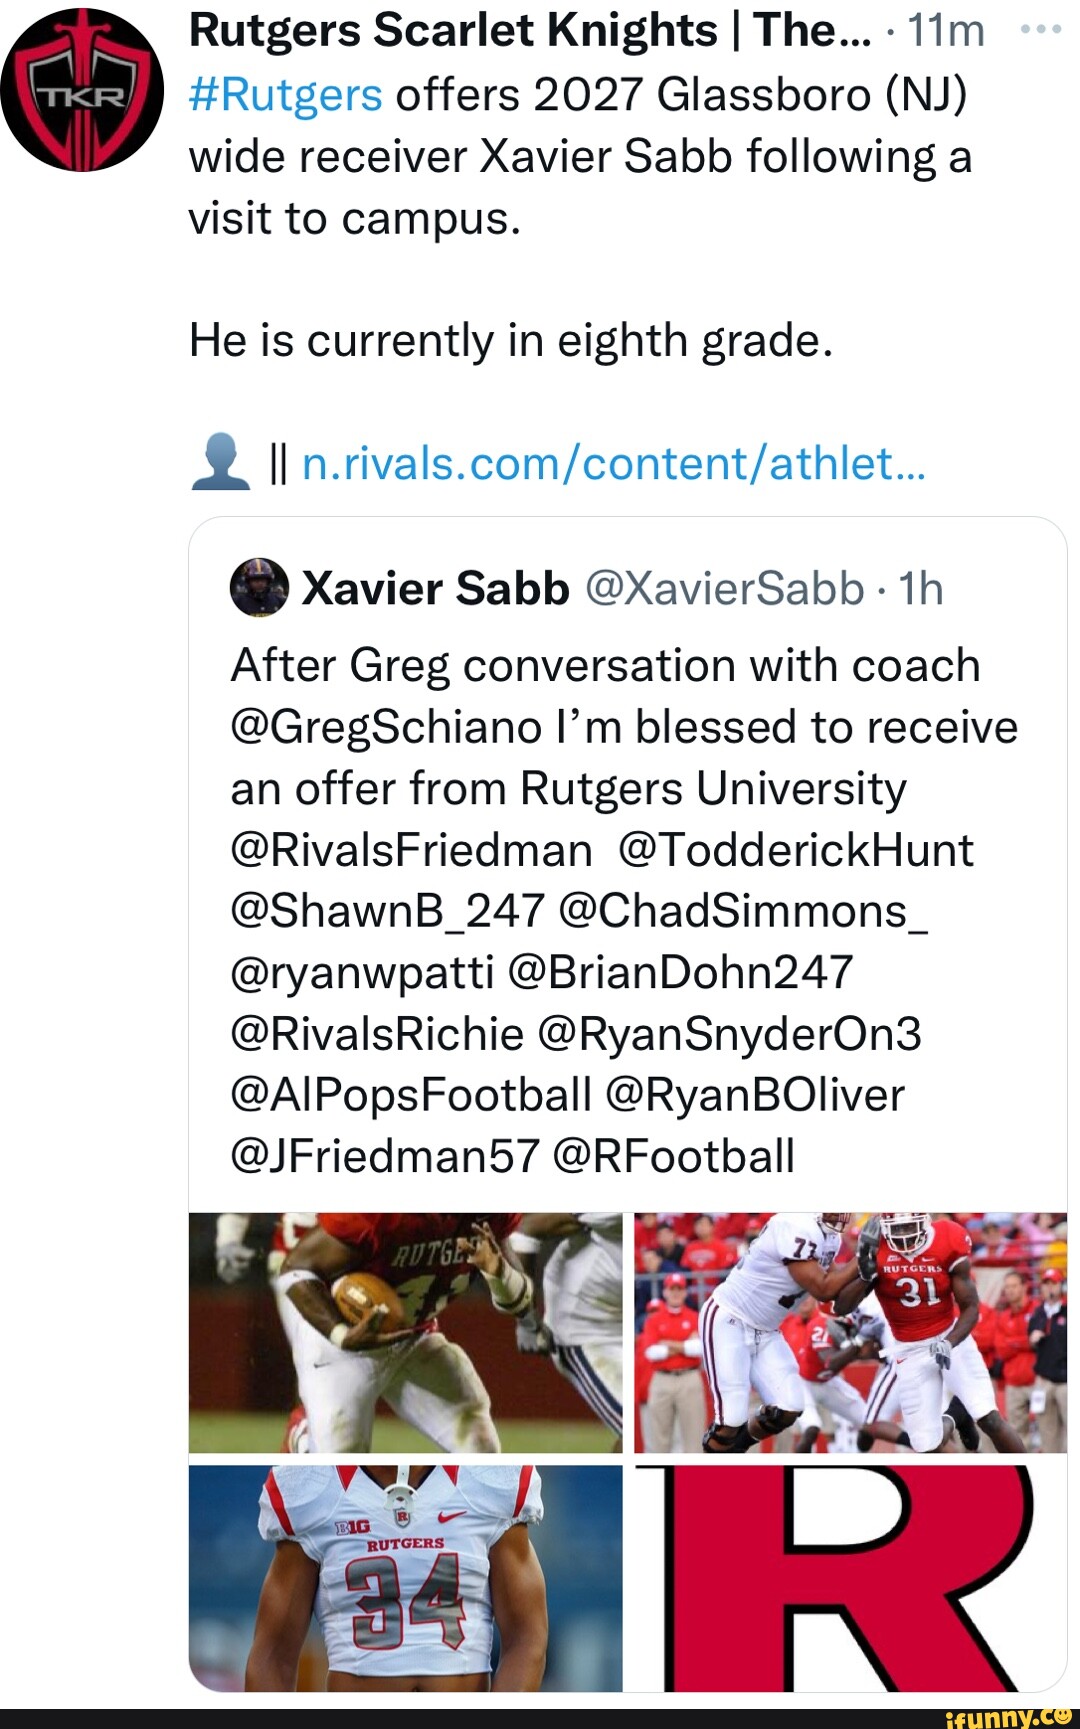1080x1729 pixels.
Task: Click the @RFootball mention text
Action: [x=673, y=1156]
